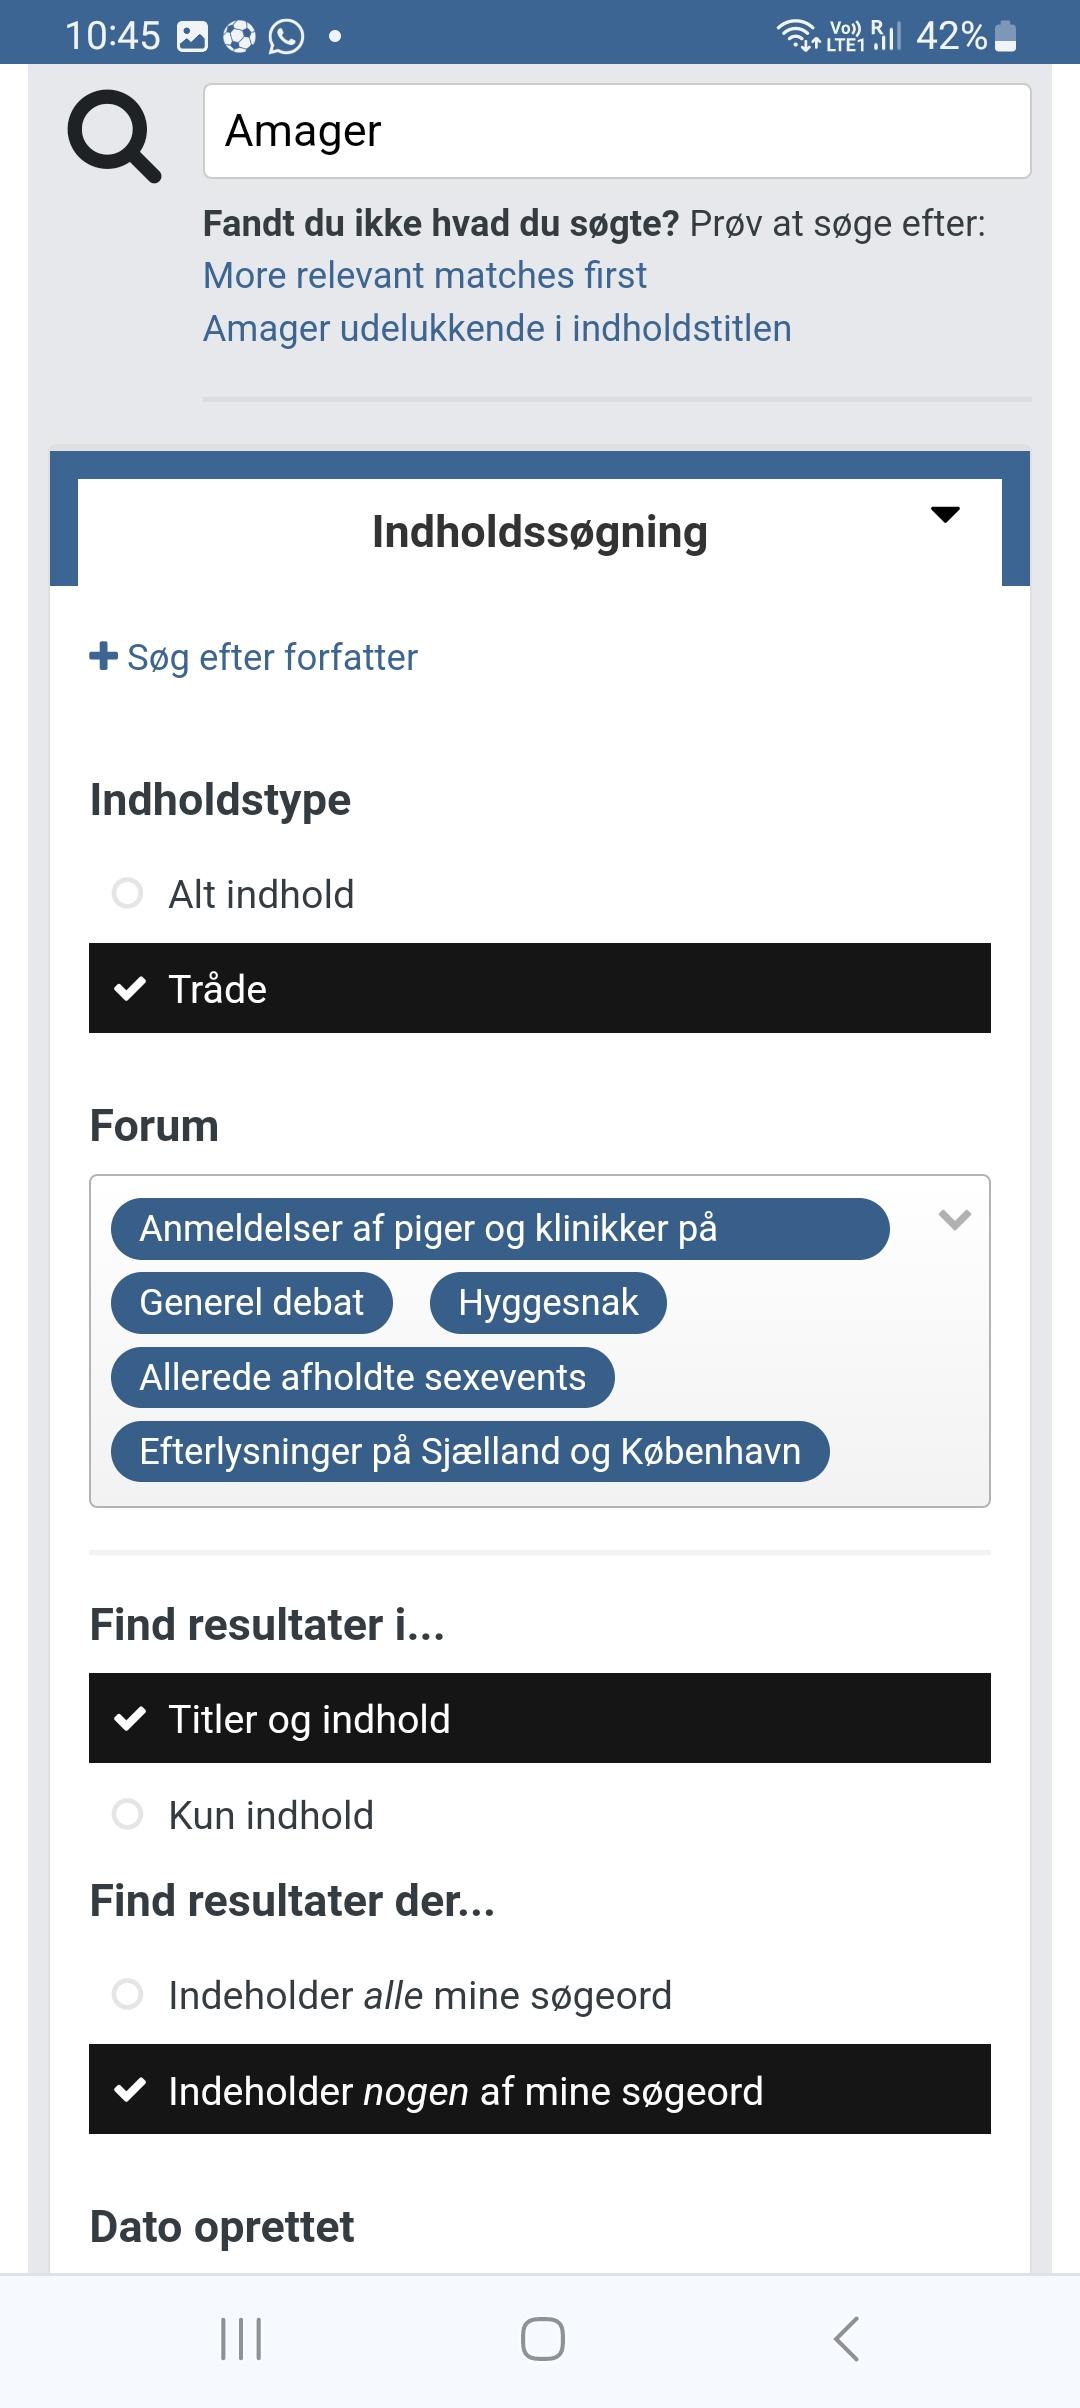This screenshot has width=1080, height=2408.
Task: Tap the plus icon beside Søg efter forfatter
Action: [103, 656]
